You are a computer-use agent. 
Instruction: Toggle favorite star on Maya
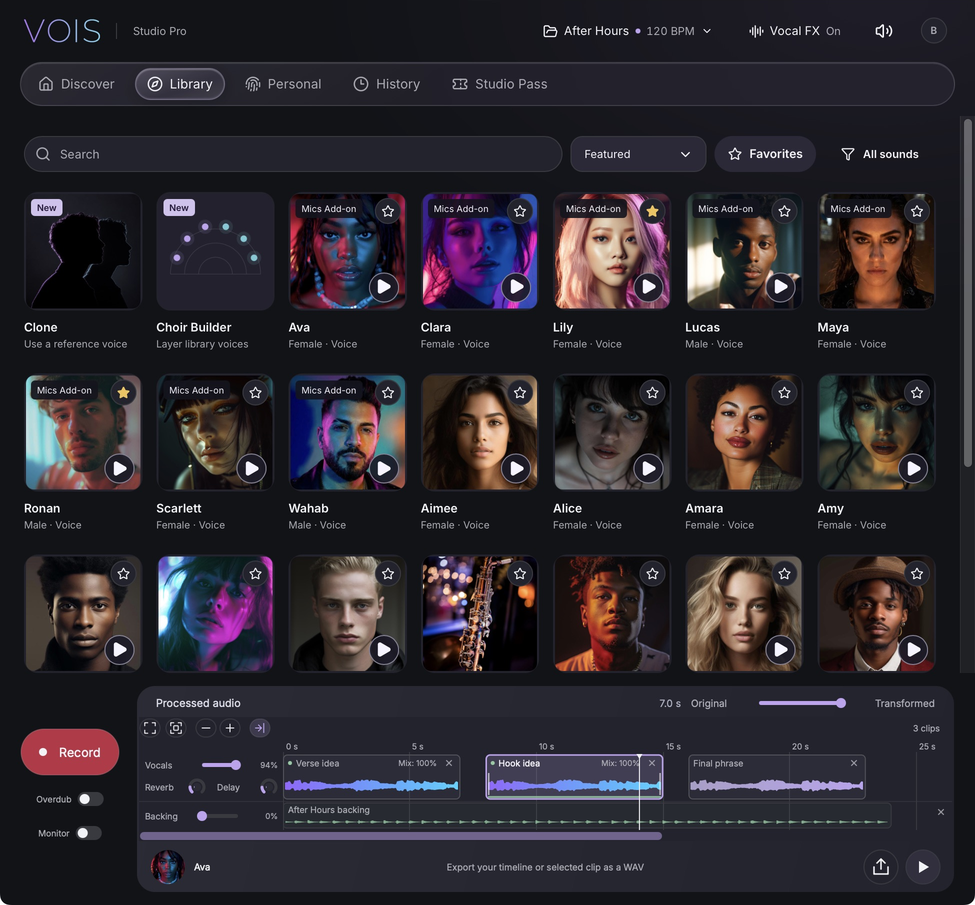click(x=917, y=211)
